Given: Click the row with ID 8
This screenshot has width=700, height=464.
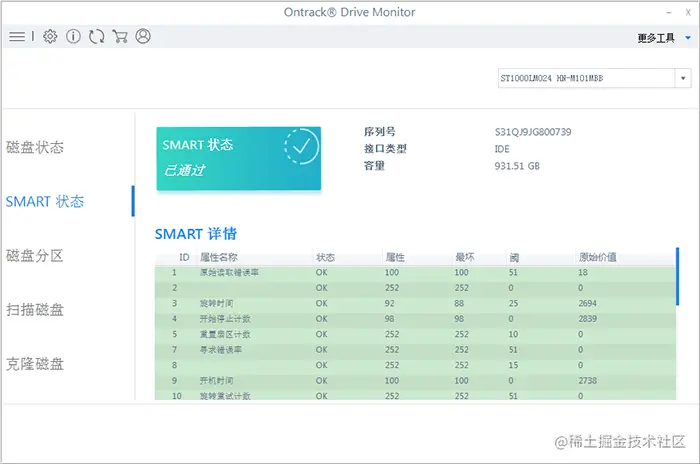Looking at the screenshot, I should click(x=415, y=365).
